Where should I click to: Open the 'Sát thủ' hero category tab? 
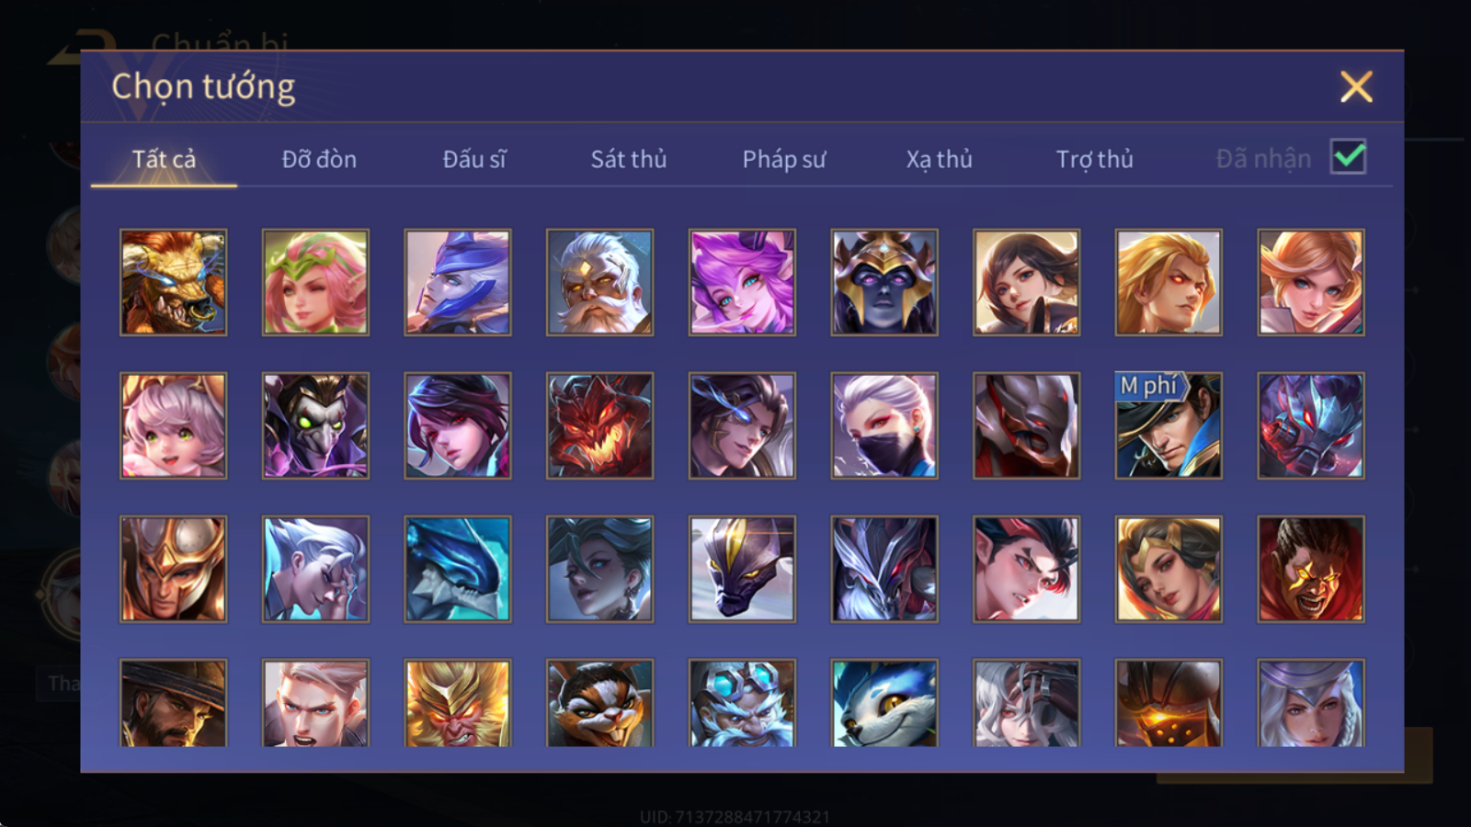pos(628,159)
